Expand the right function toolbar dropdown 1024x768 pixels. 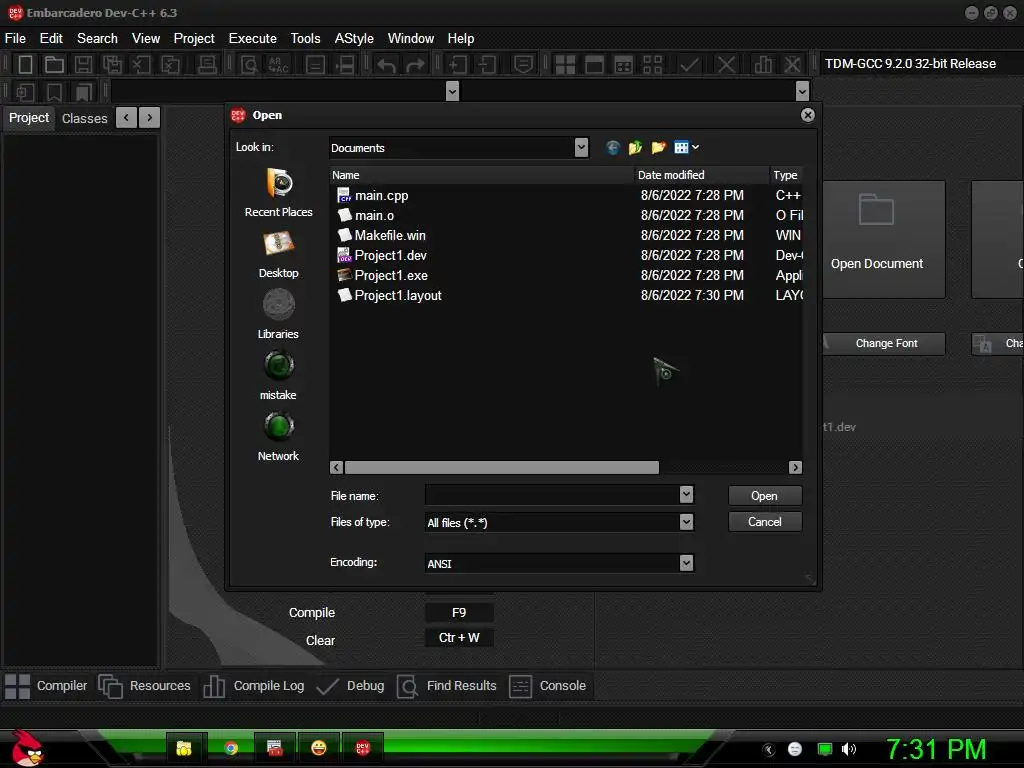click(803, 91)
